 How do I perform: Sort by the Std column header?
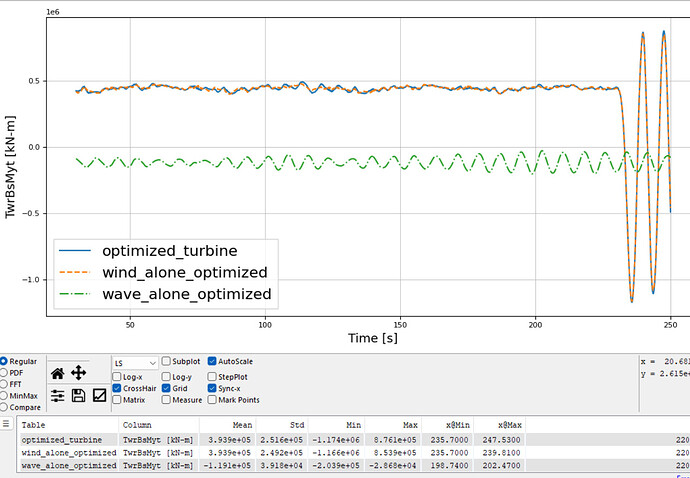pos(282,425)
